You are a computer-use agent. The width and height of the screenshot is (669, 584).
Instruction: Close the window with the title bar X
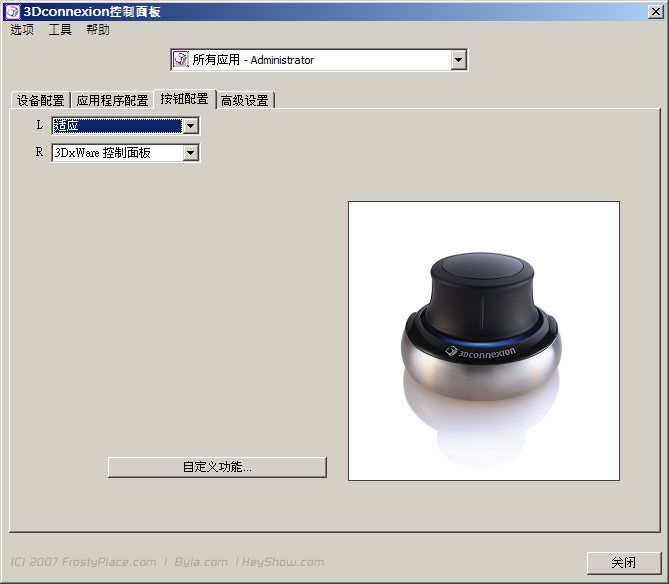[x=655, y=11]
